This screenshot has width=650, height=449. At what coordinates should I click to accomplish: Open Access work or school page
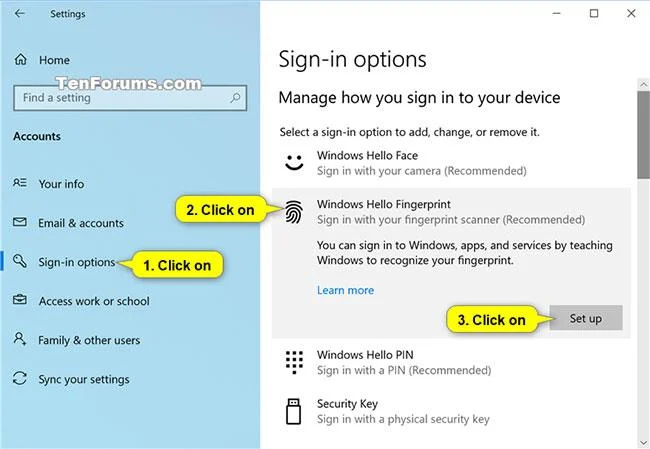[94, 301]
